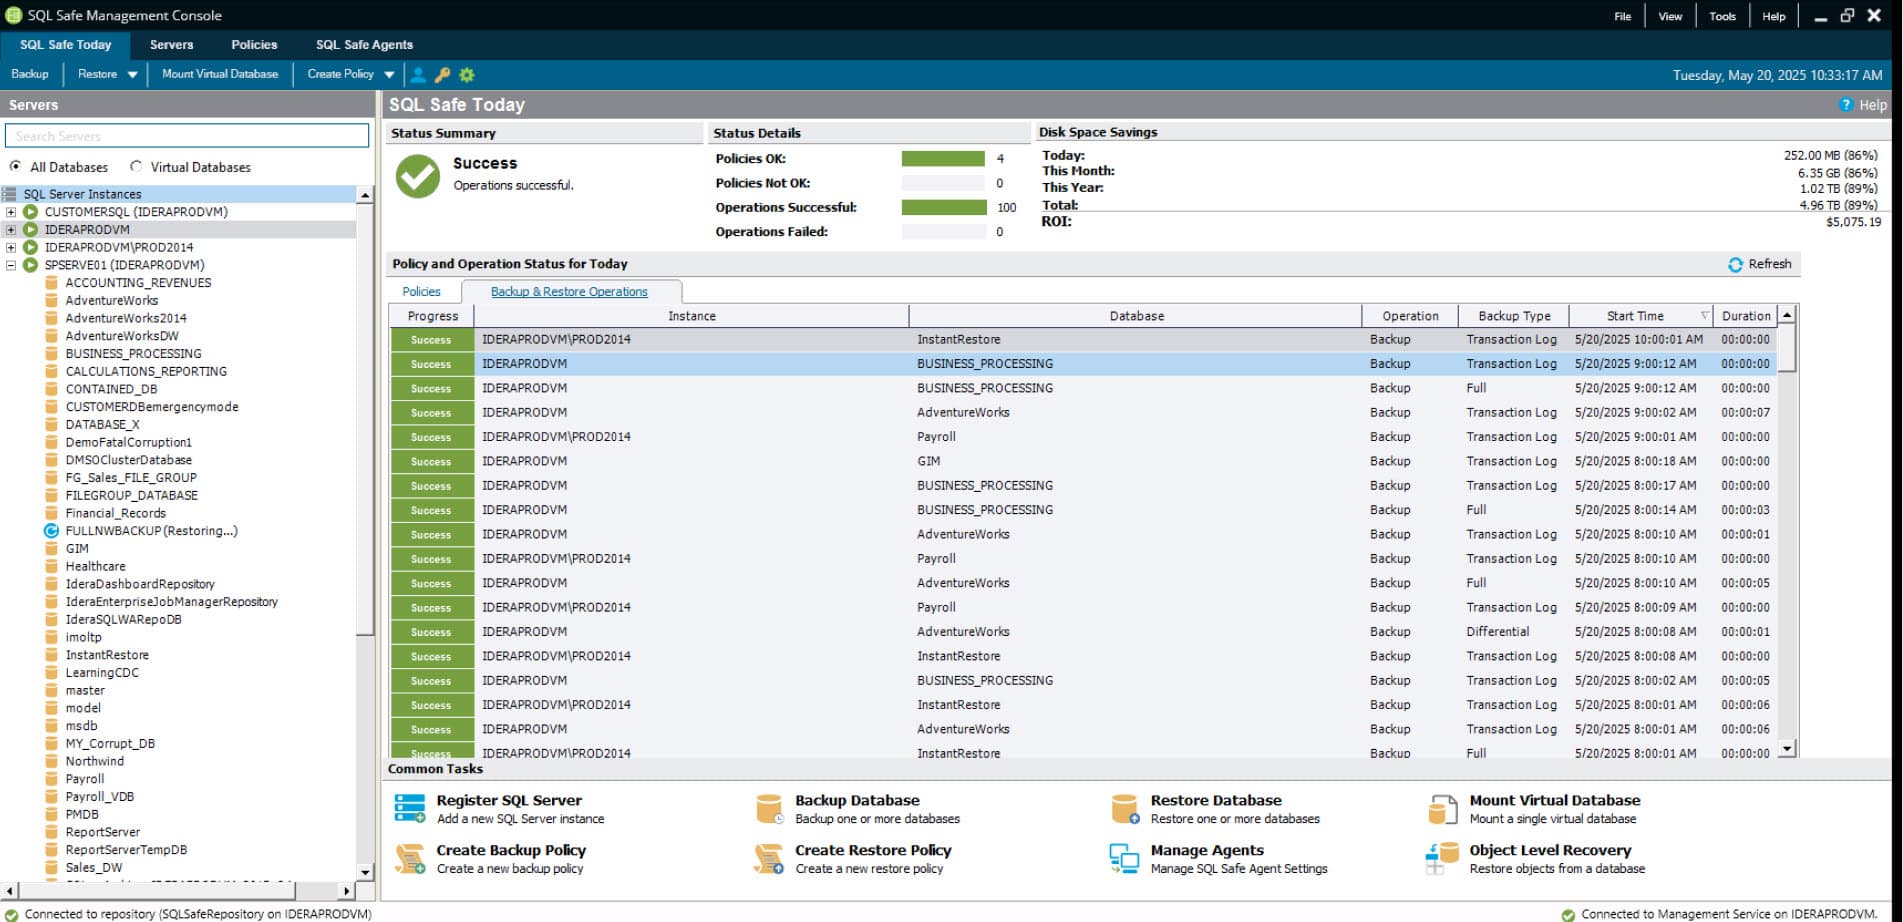Switch to the SQL Safe Agents tab

coord(364,45)
